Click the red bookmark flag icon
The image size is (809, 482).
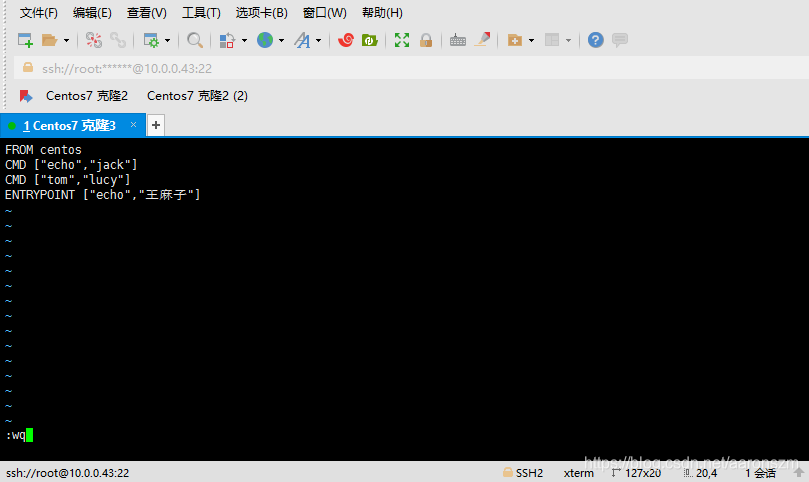(26, 96)
